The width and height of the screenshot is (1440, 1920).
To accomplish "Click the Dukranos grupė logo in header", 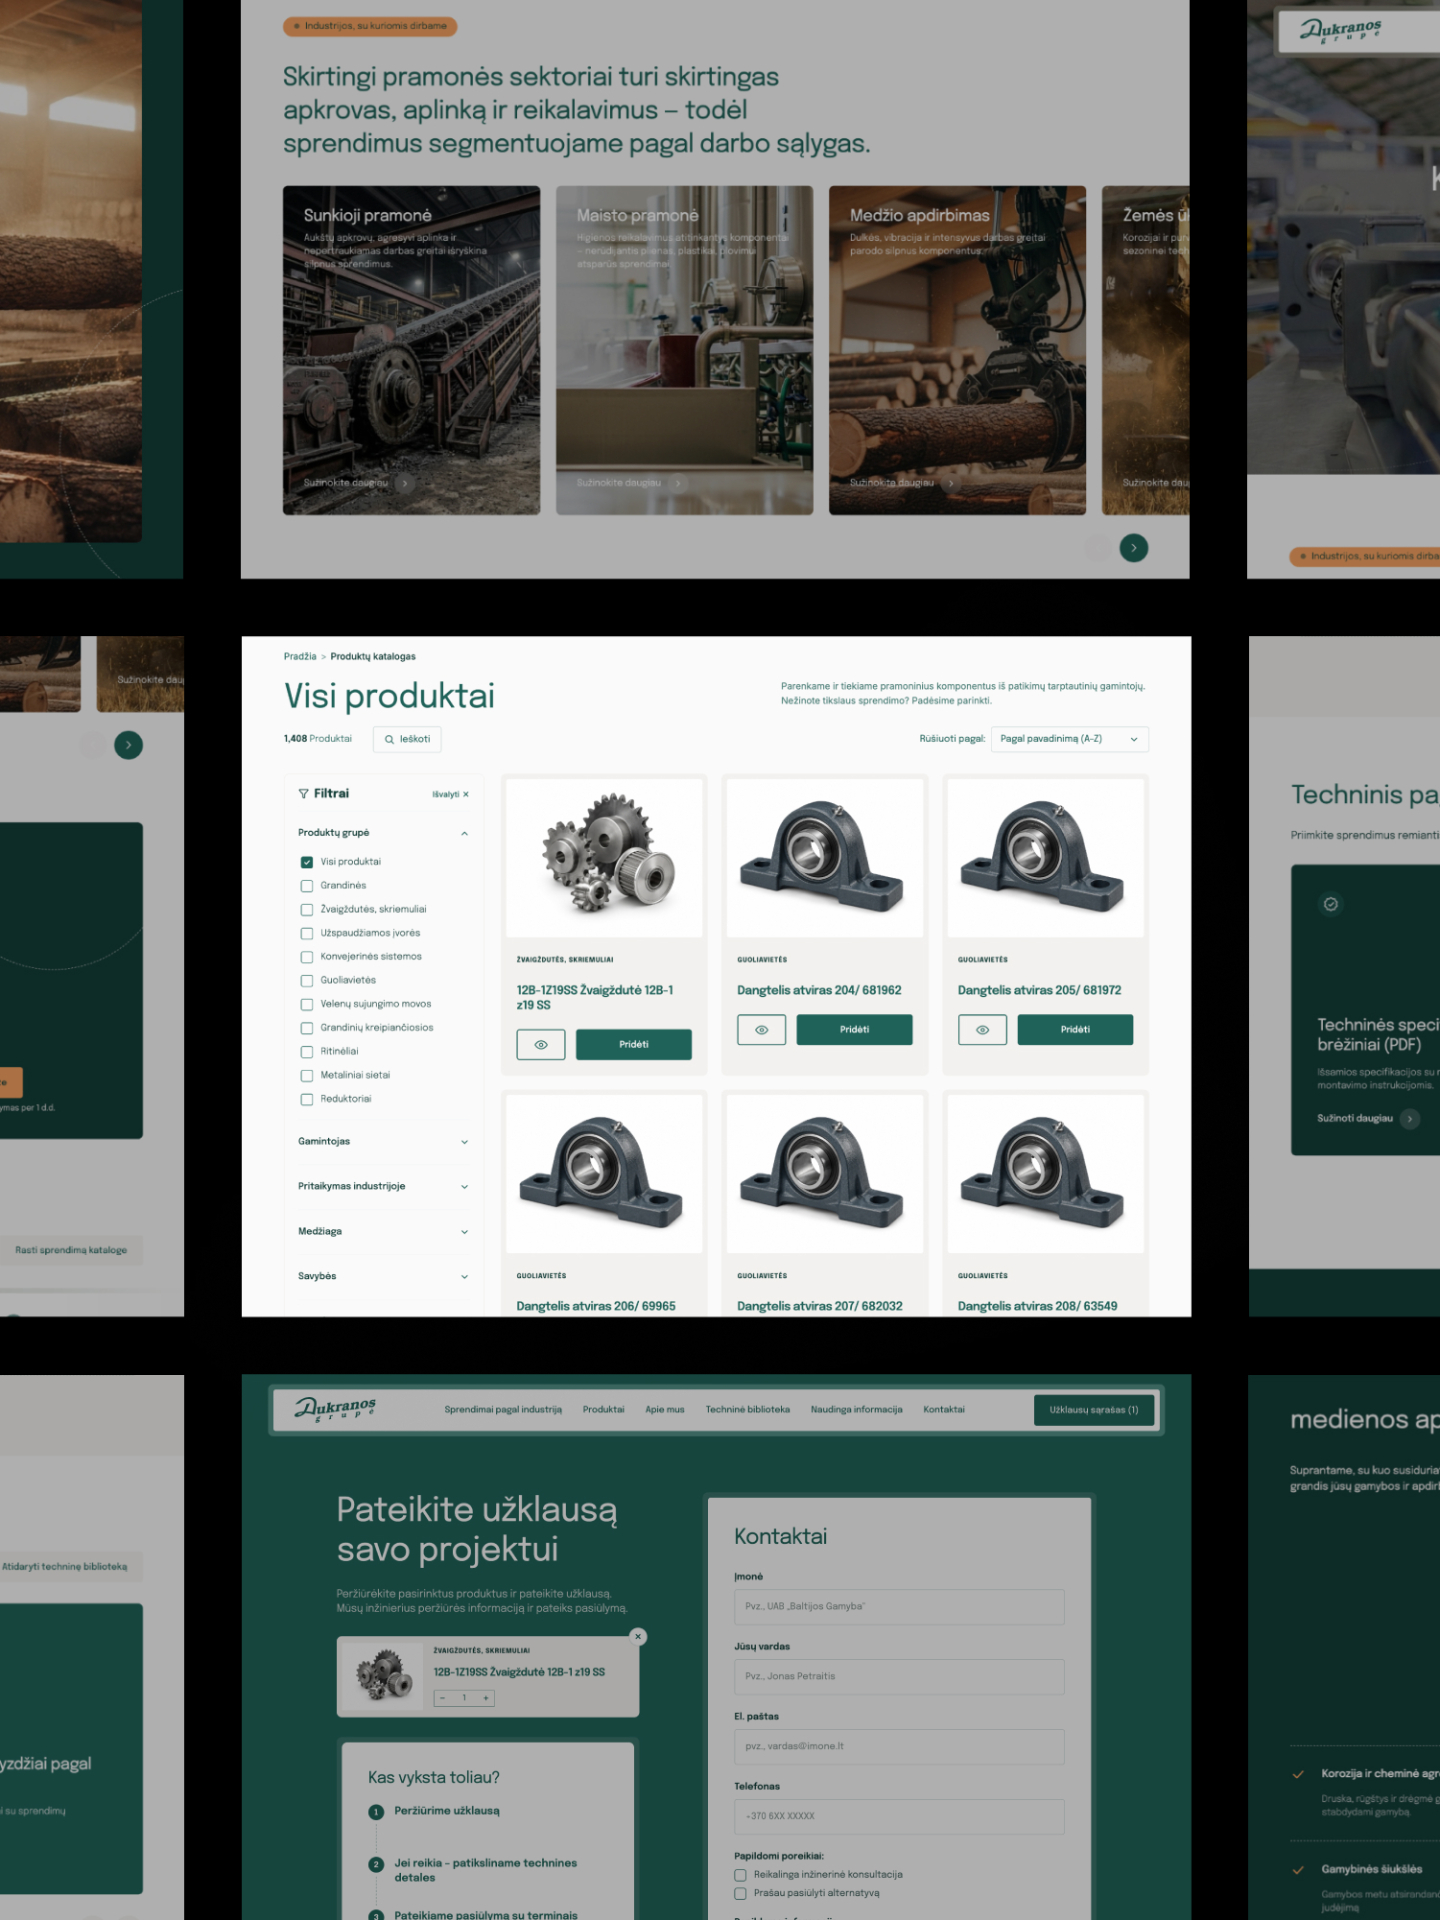I will click(336, 1410).
